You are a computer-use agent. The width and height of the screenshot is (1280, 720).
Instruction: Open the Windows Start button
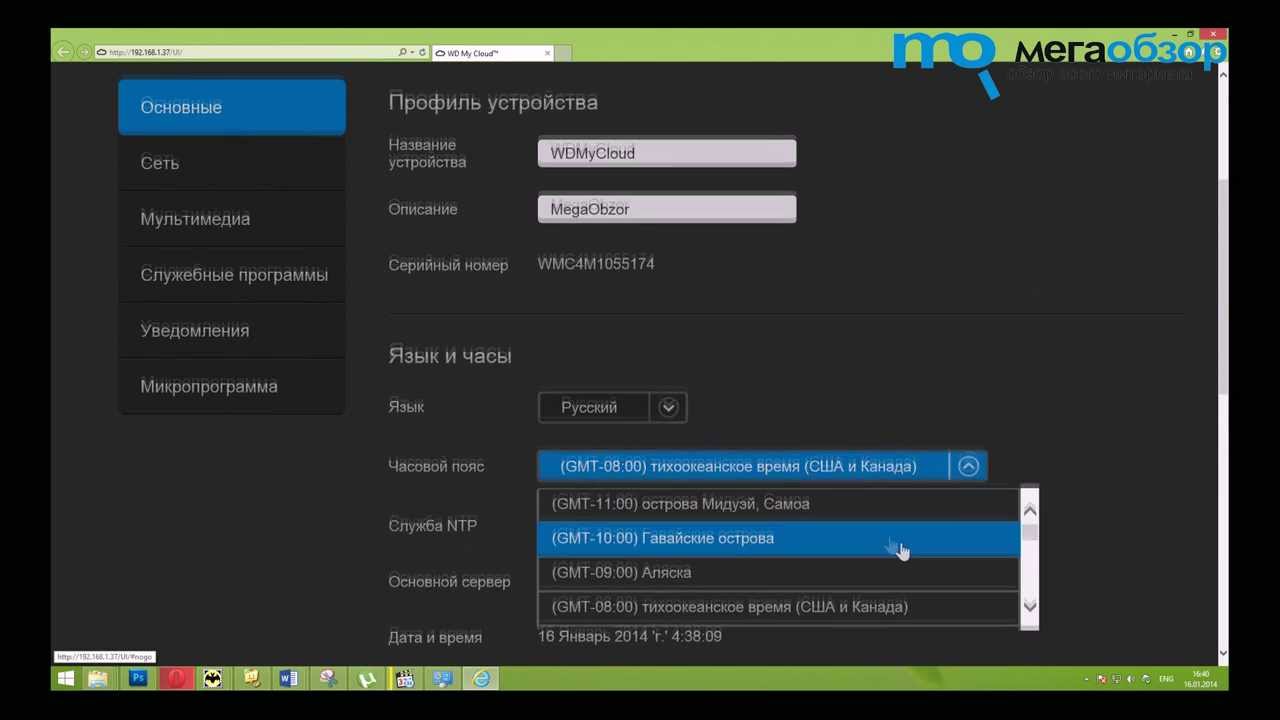point(66,679)
